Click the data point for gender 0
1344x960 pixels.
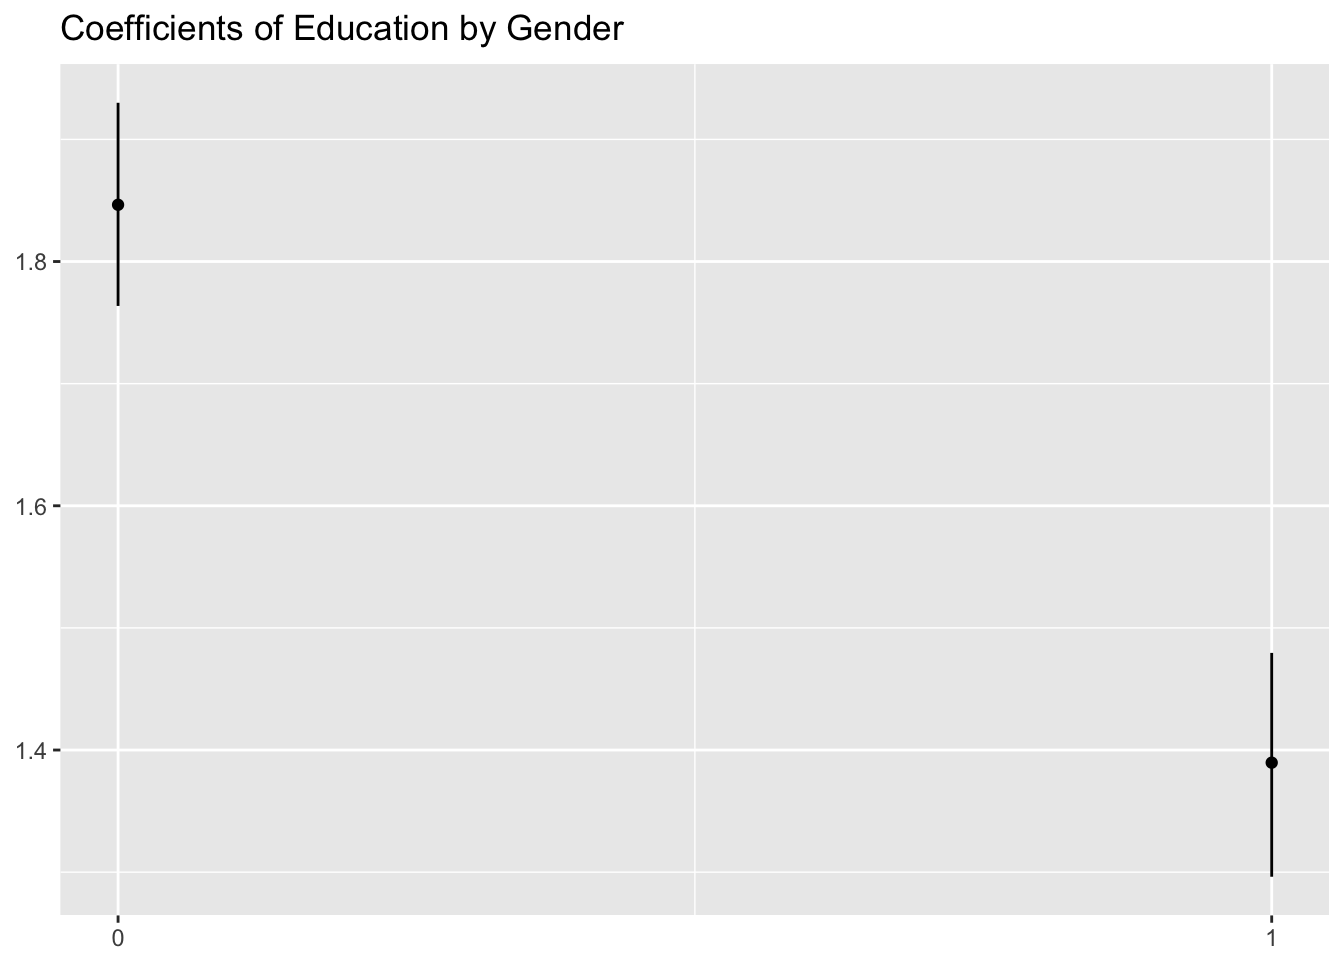(x=118, y=205)
